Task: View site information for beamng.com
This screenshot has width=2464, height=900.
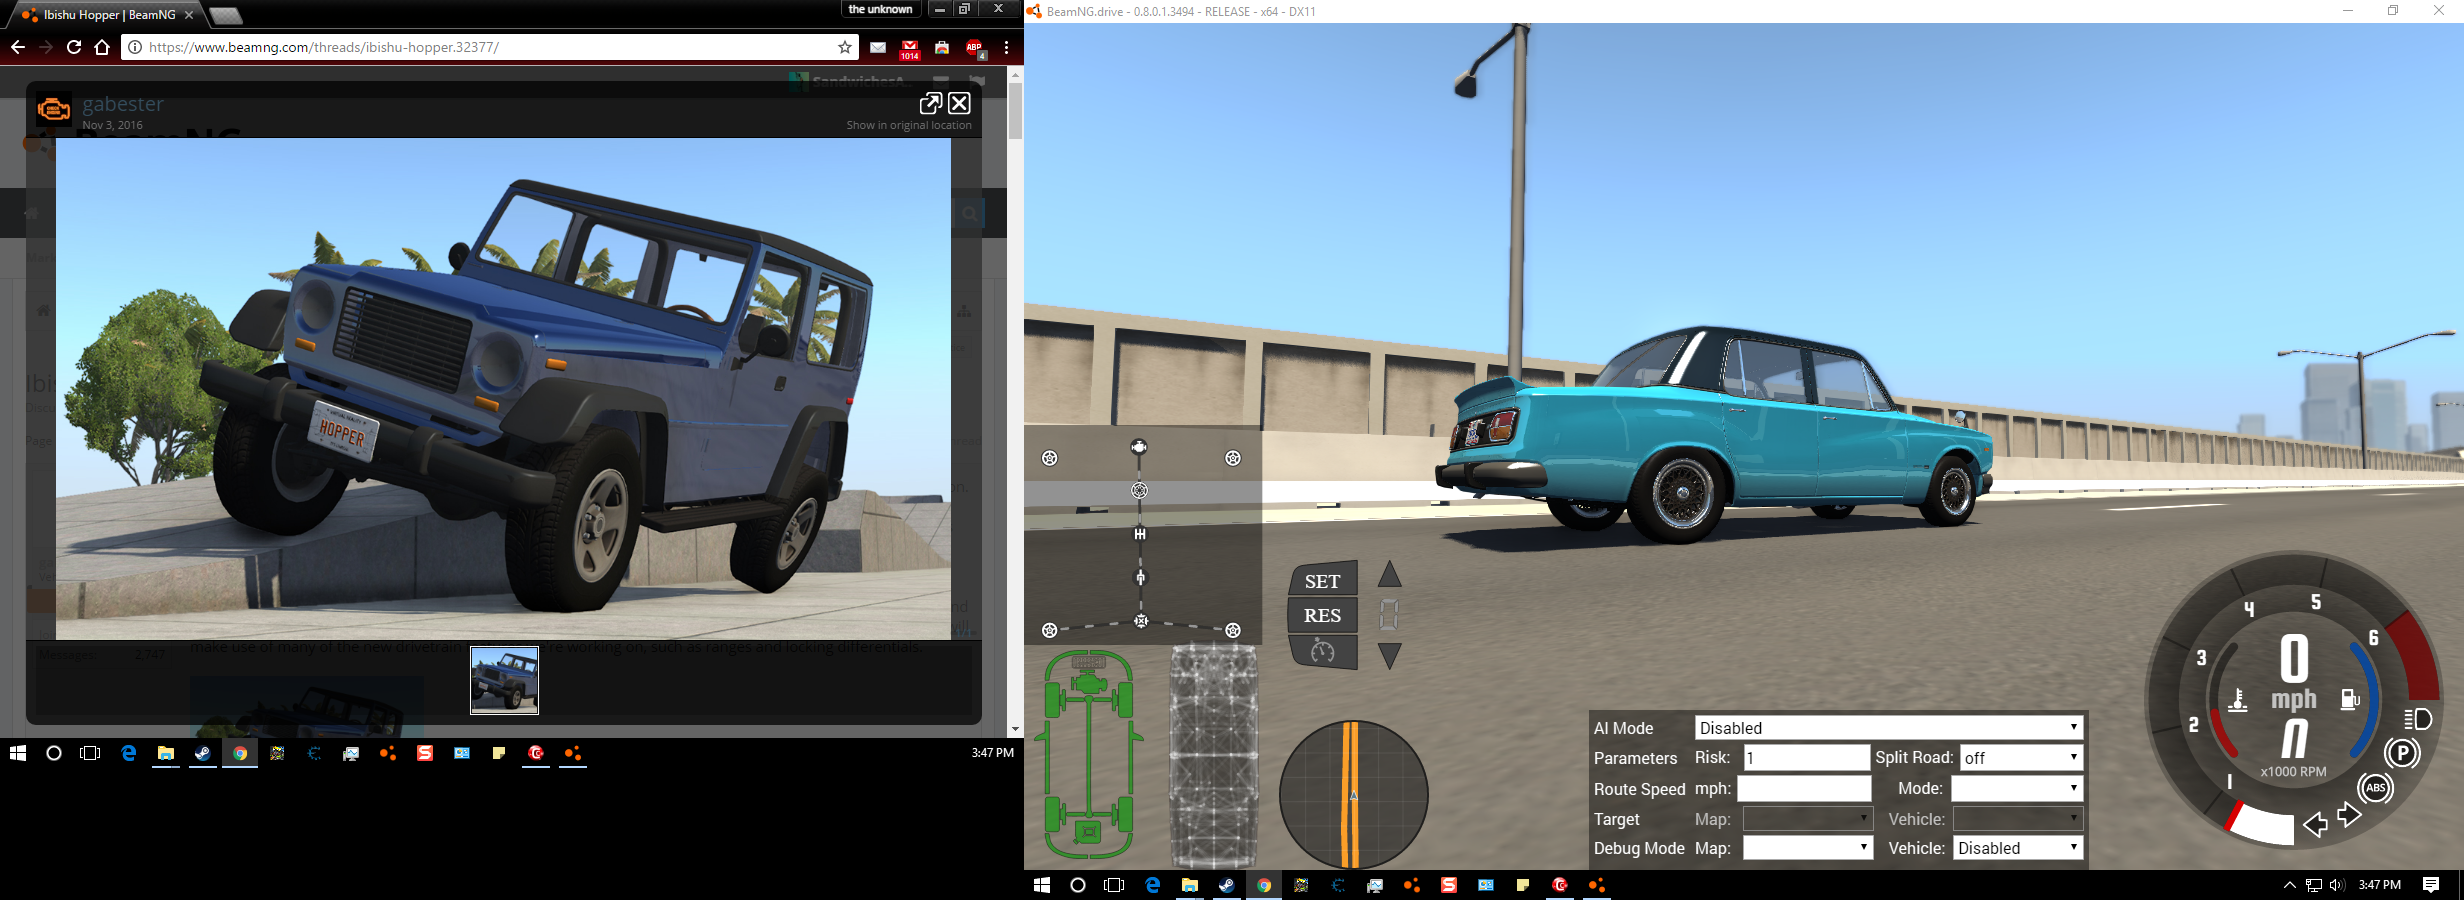Action: point(134,47)
